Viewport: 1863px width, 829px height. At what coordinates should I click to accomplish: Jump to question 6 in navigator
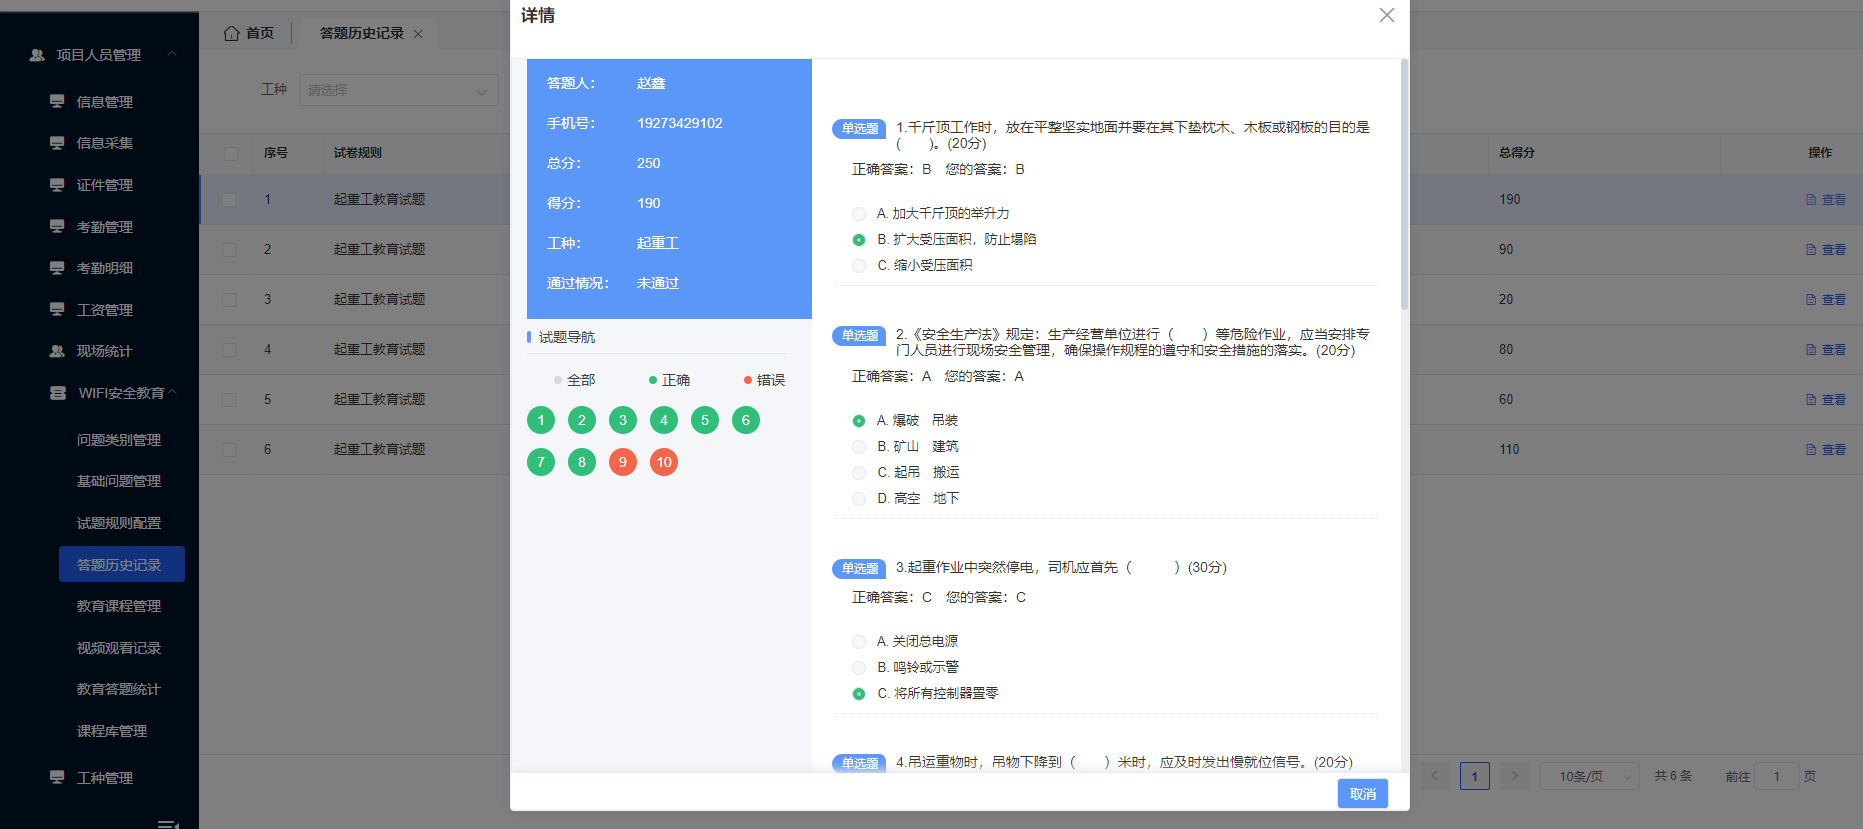tap(746, 420)
